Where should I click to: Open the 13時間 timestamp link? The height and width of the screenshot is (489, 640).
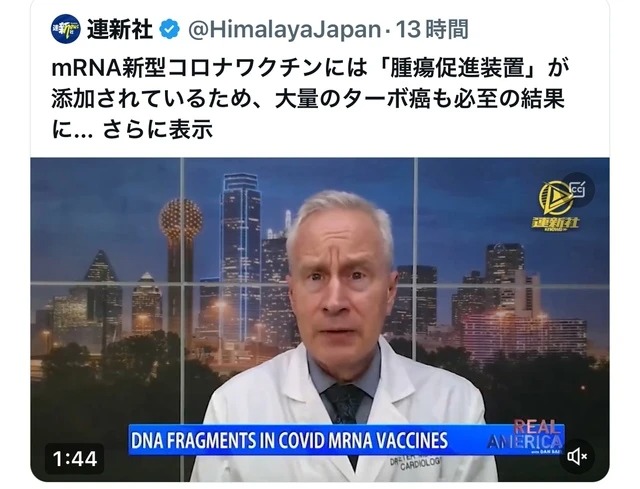432,30
